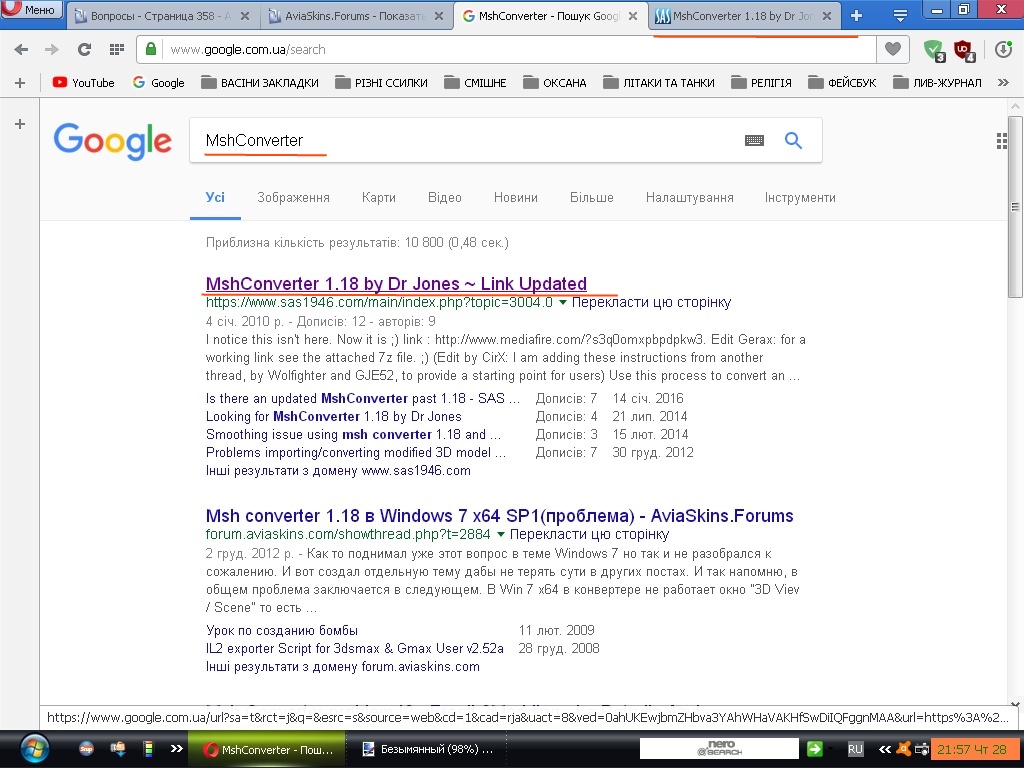Screen dimensions: 1024x768
Task: Open the Opera Меню button
Action: (31, 10)
